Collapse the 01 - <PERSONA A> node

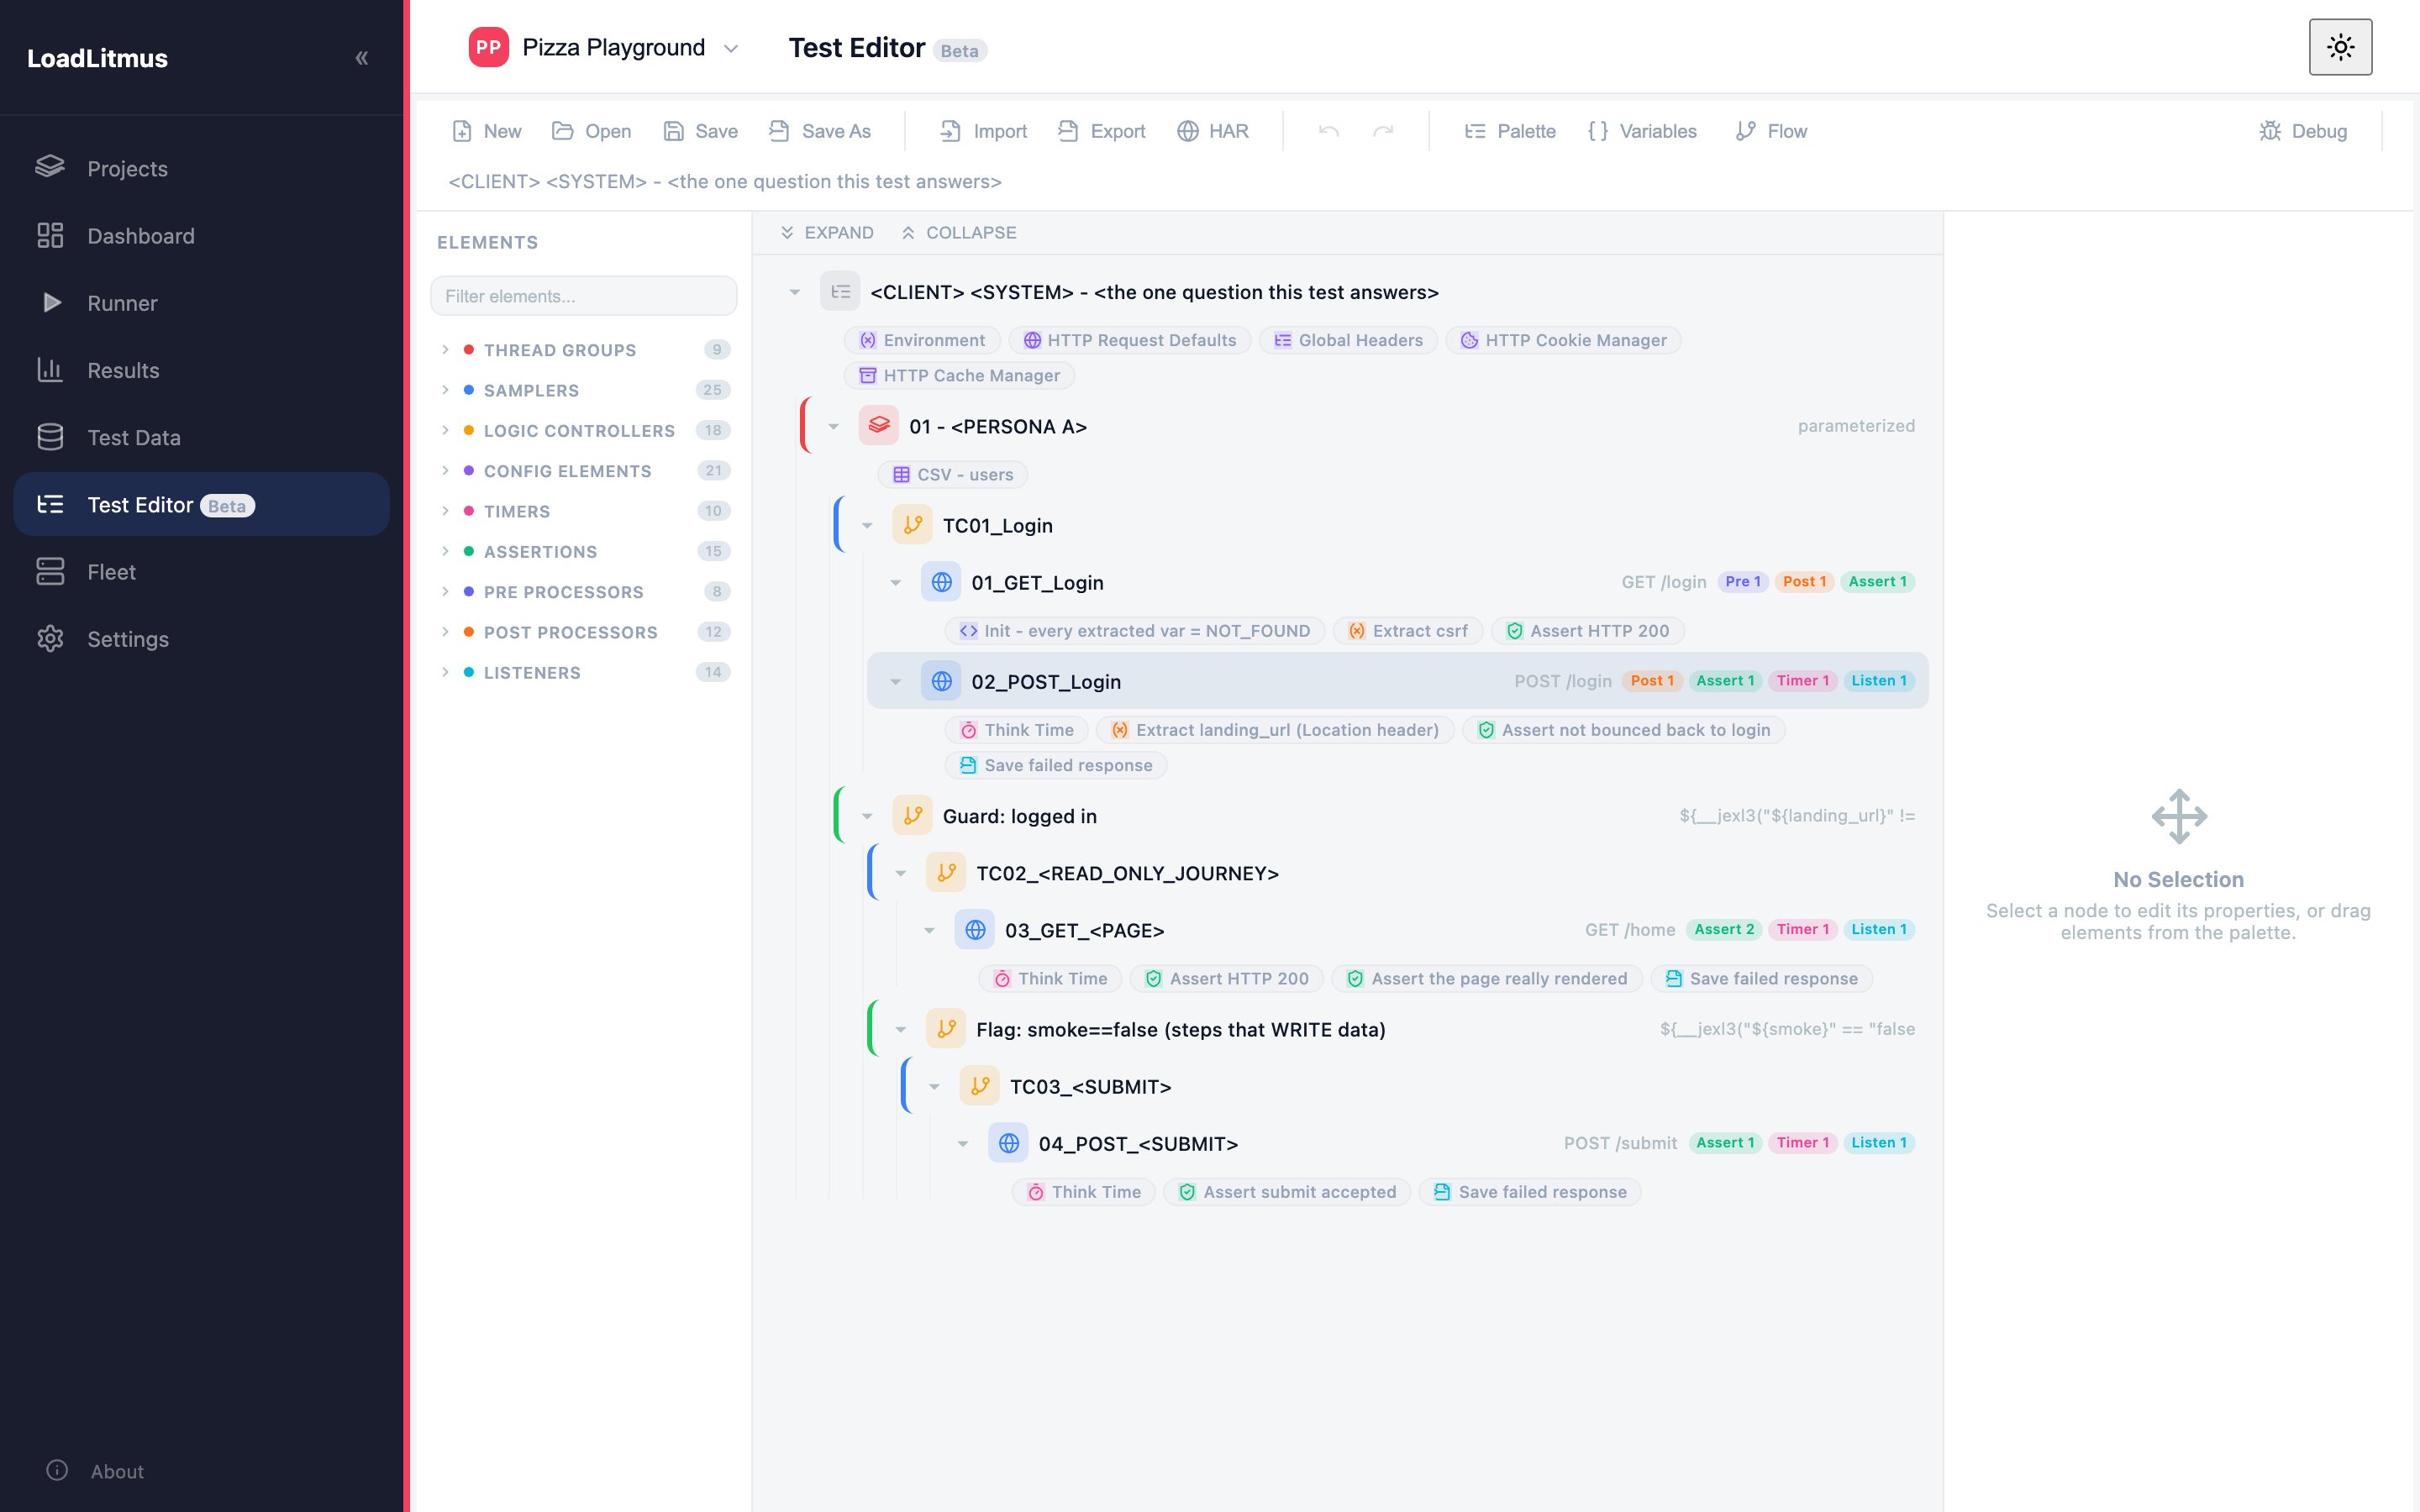833,427
